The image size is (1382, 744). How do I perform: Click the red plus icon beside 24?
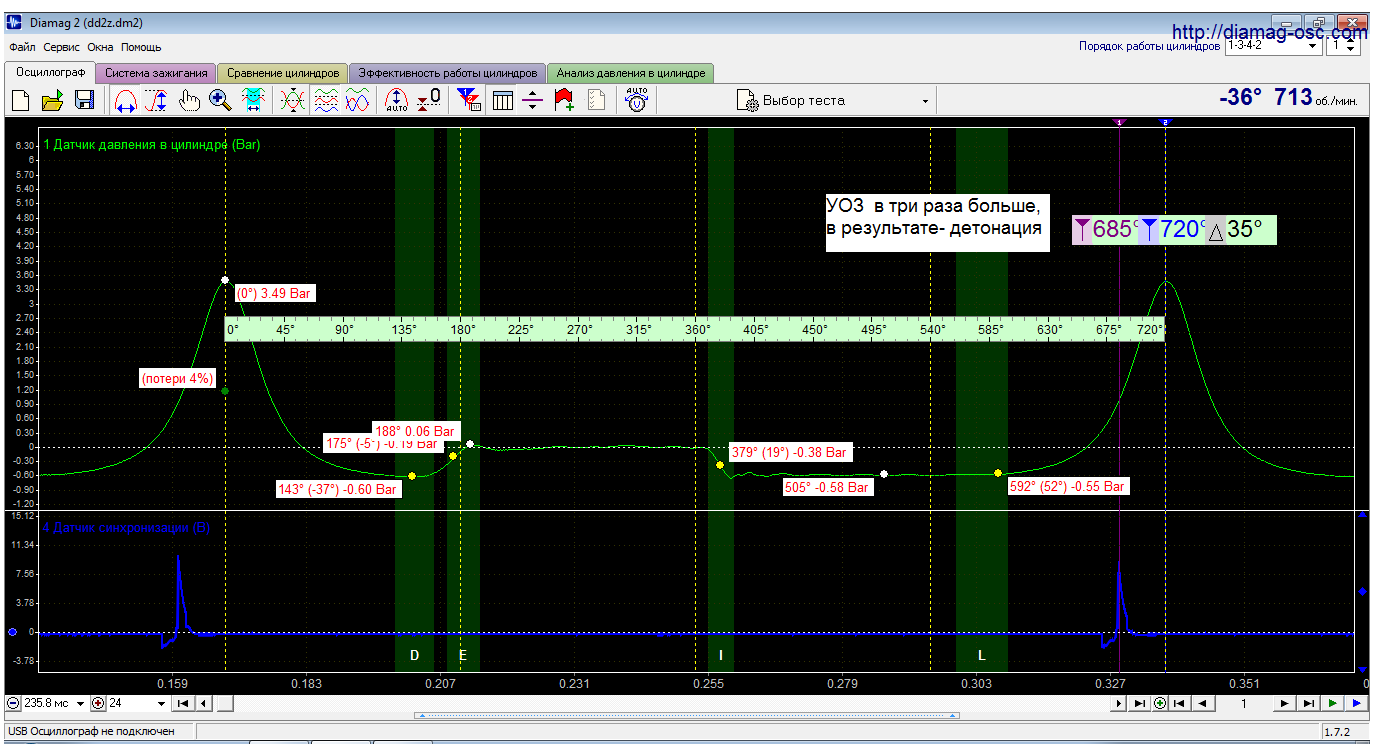pyautogui.click(x=98, y=703)
